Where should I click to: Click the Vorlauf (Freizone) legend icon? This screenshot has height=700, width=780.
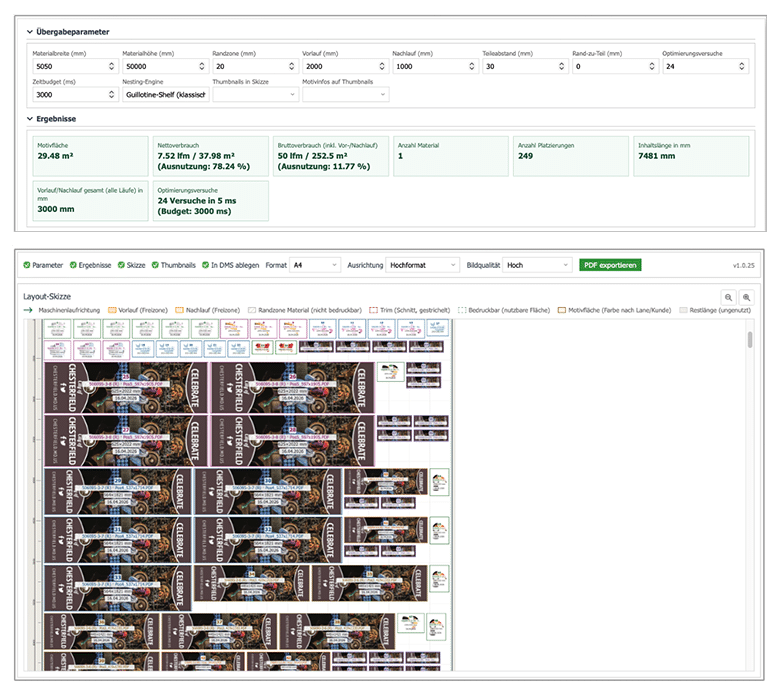[112, 310]
